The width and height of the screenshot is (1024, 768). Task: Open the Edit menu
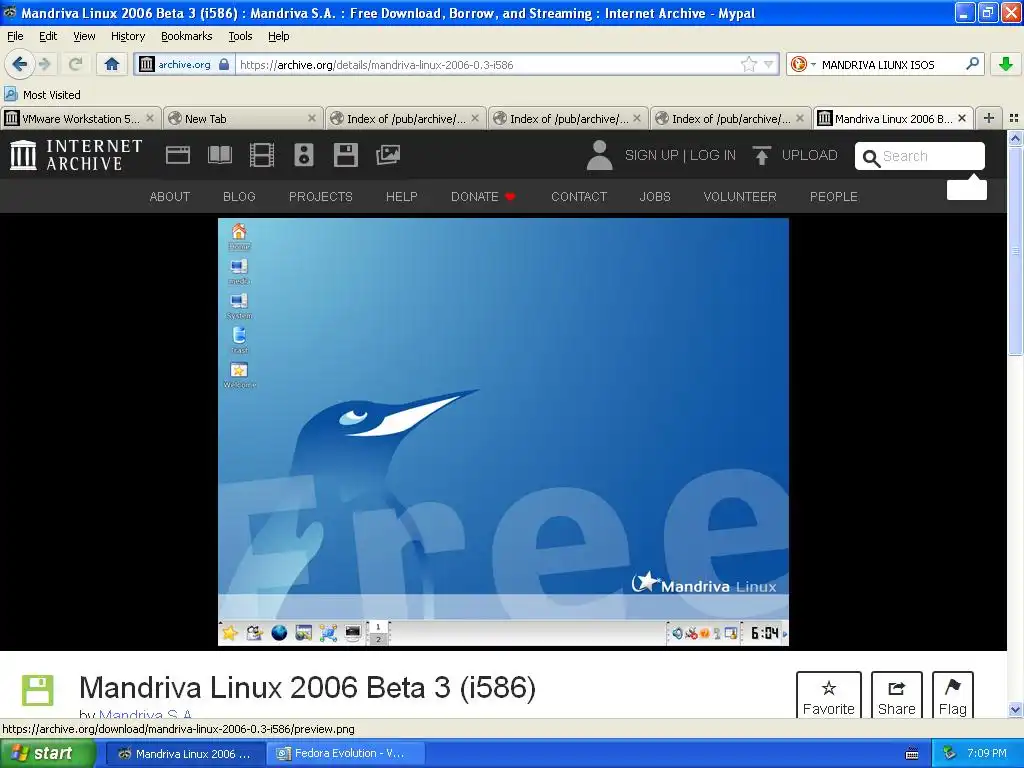[48, 36]
